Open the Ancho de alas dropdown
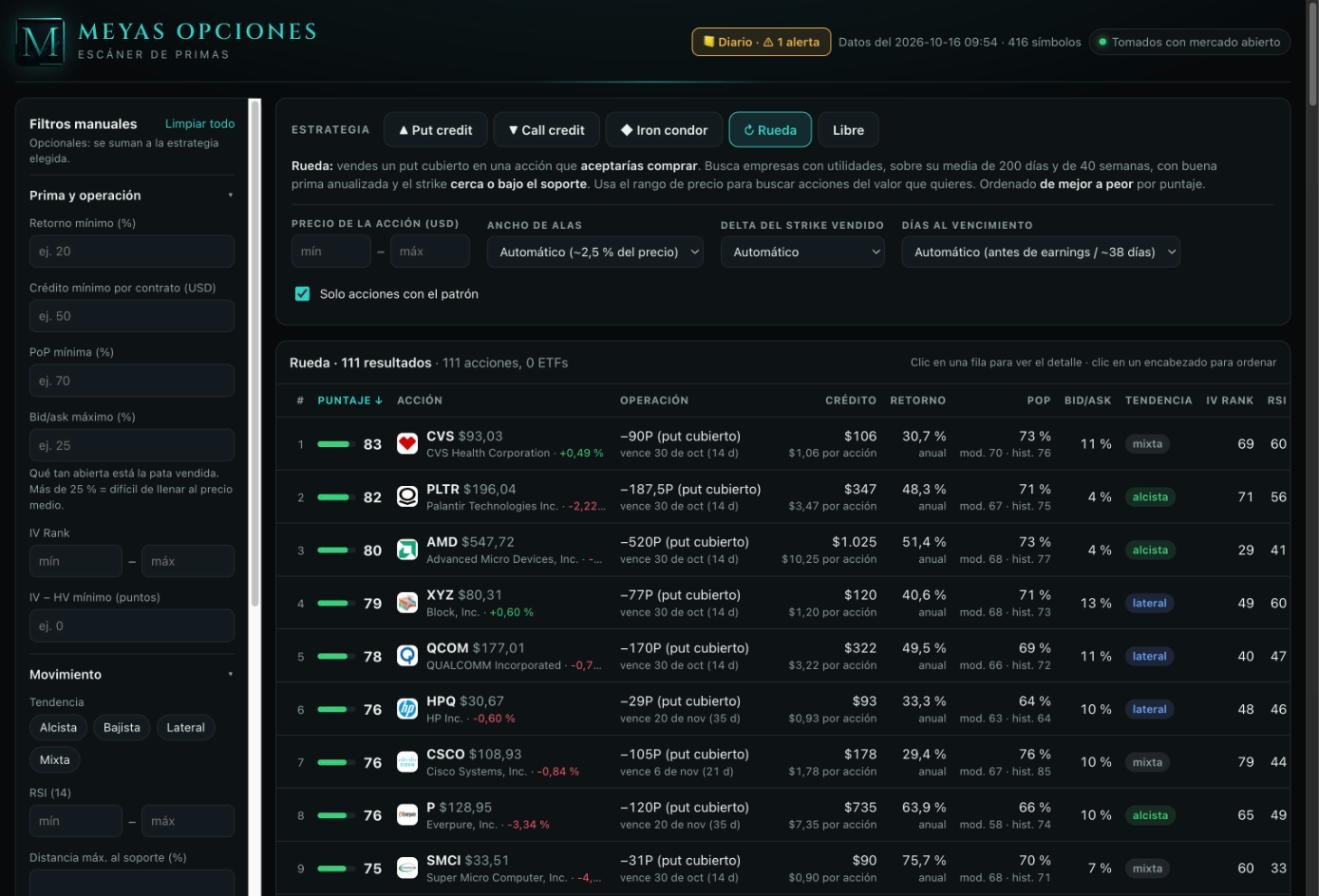 coord(595,252)
